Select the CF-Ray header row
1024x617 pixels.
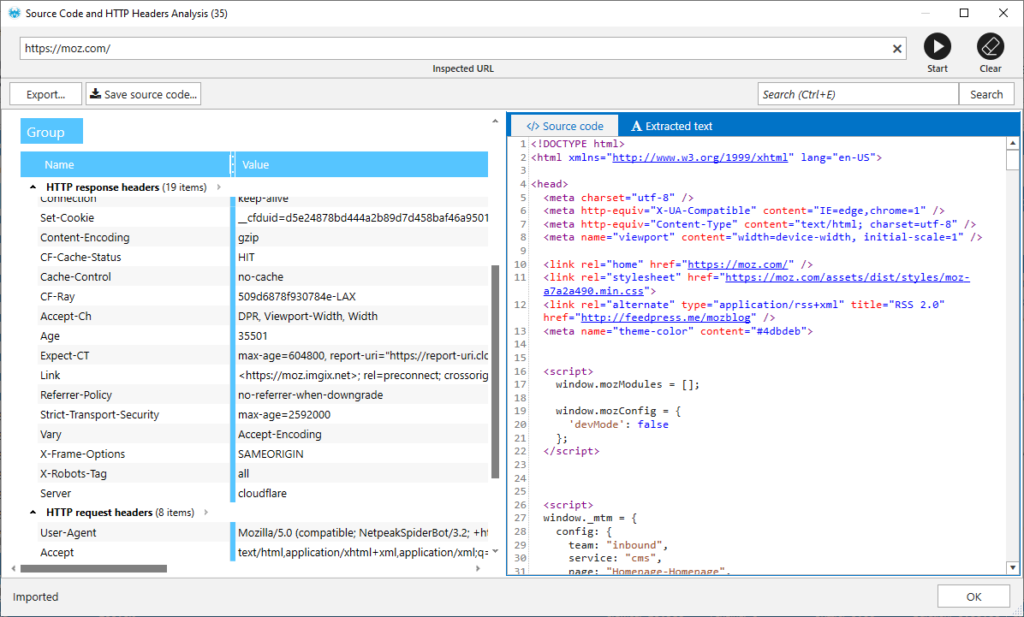click(263, 296)
